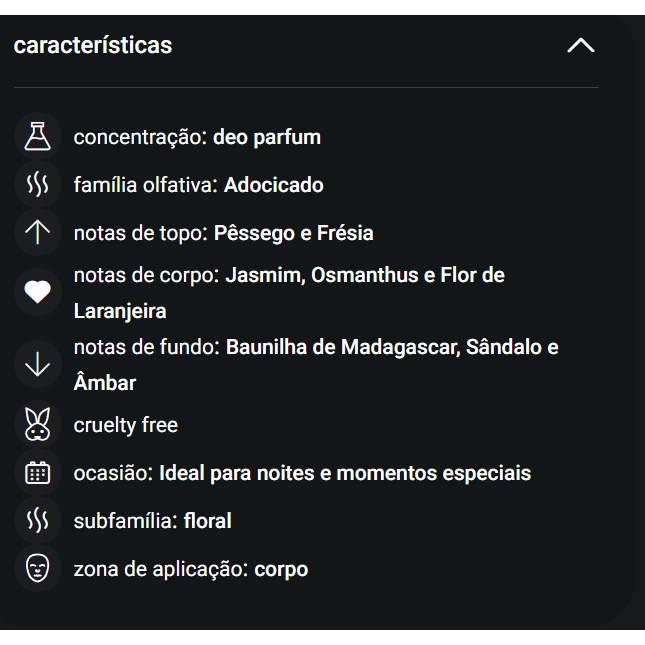
Task: Click the notas de corpo heart icon
Action: 37,292
